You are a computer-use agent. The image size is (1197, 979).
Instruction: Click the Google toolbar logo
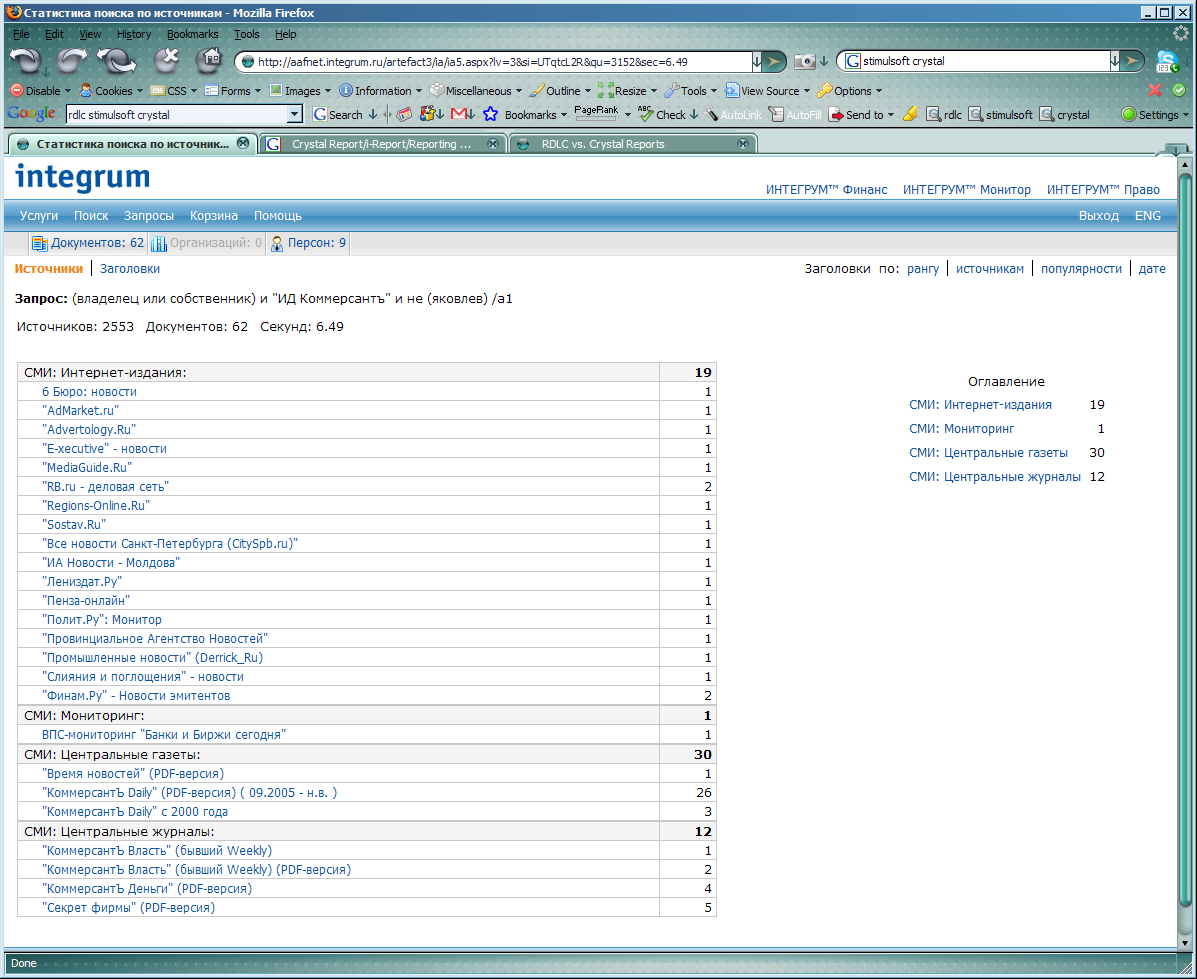click(x=31, y=114)
